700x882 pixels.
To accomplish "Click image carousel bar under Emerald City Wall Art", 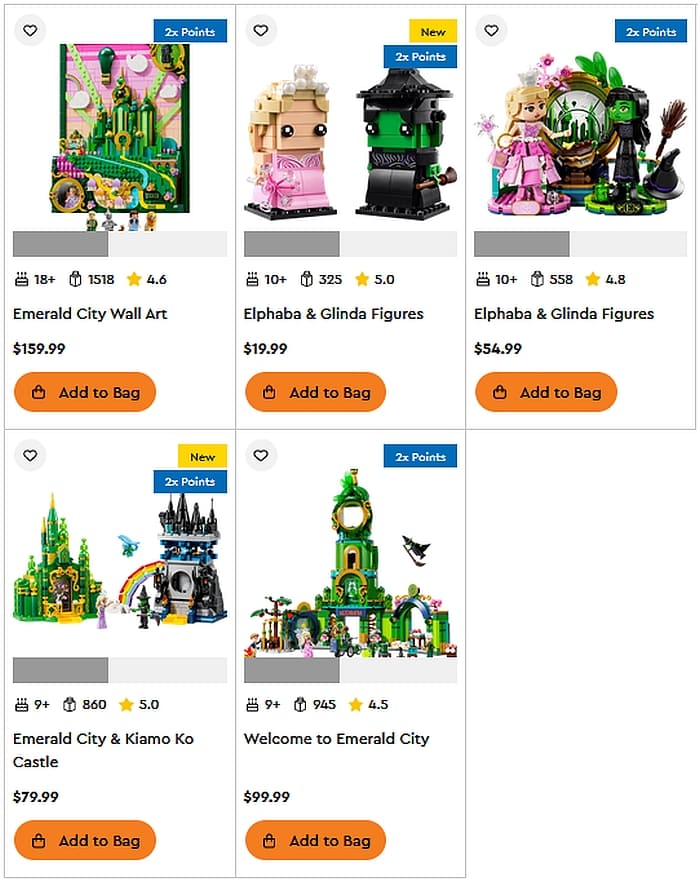I will pos(120,244).
